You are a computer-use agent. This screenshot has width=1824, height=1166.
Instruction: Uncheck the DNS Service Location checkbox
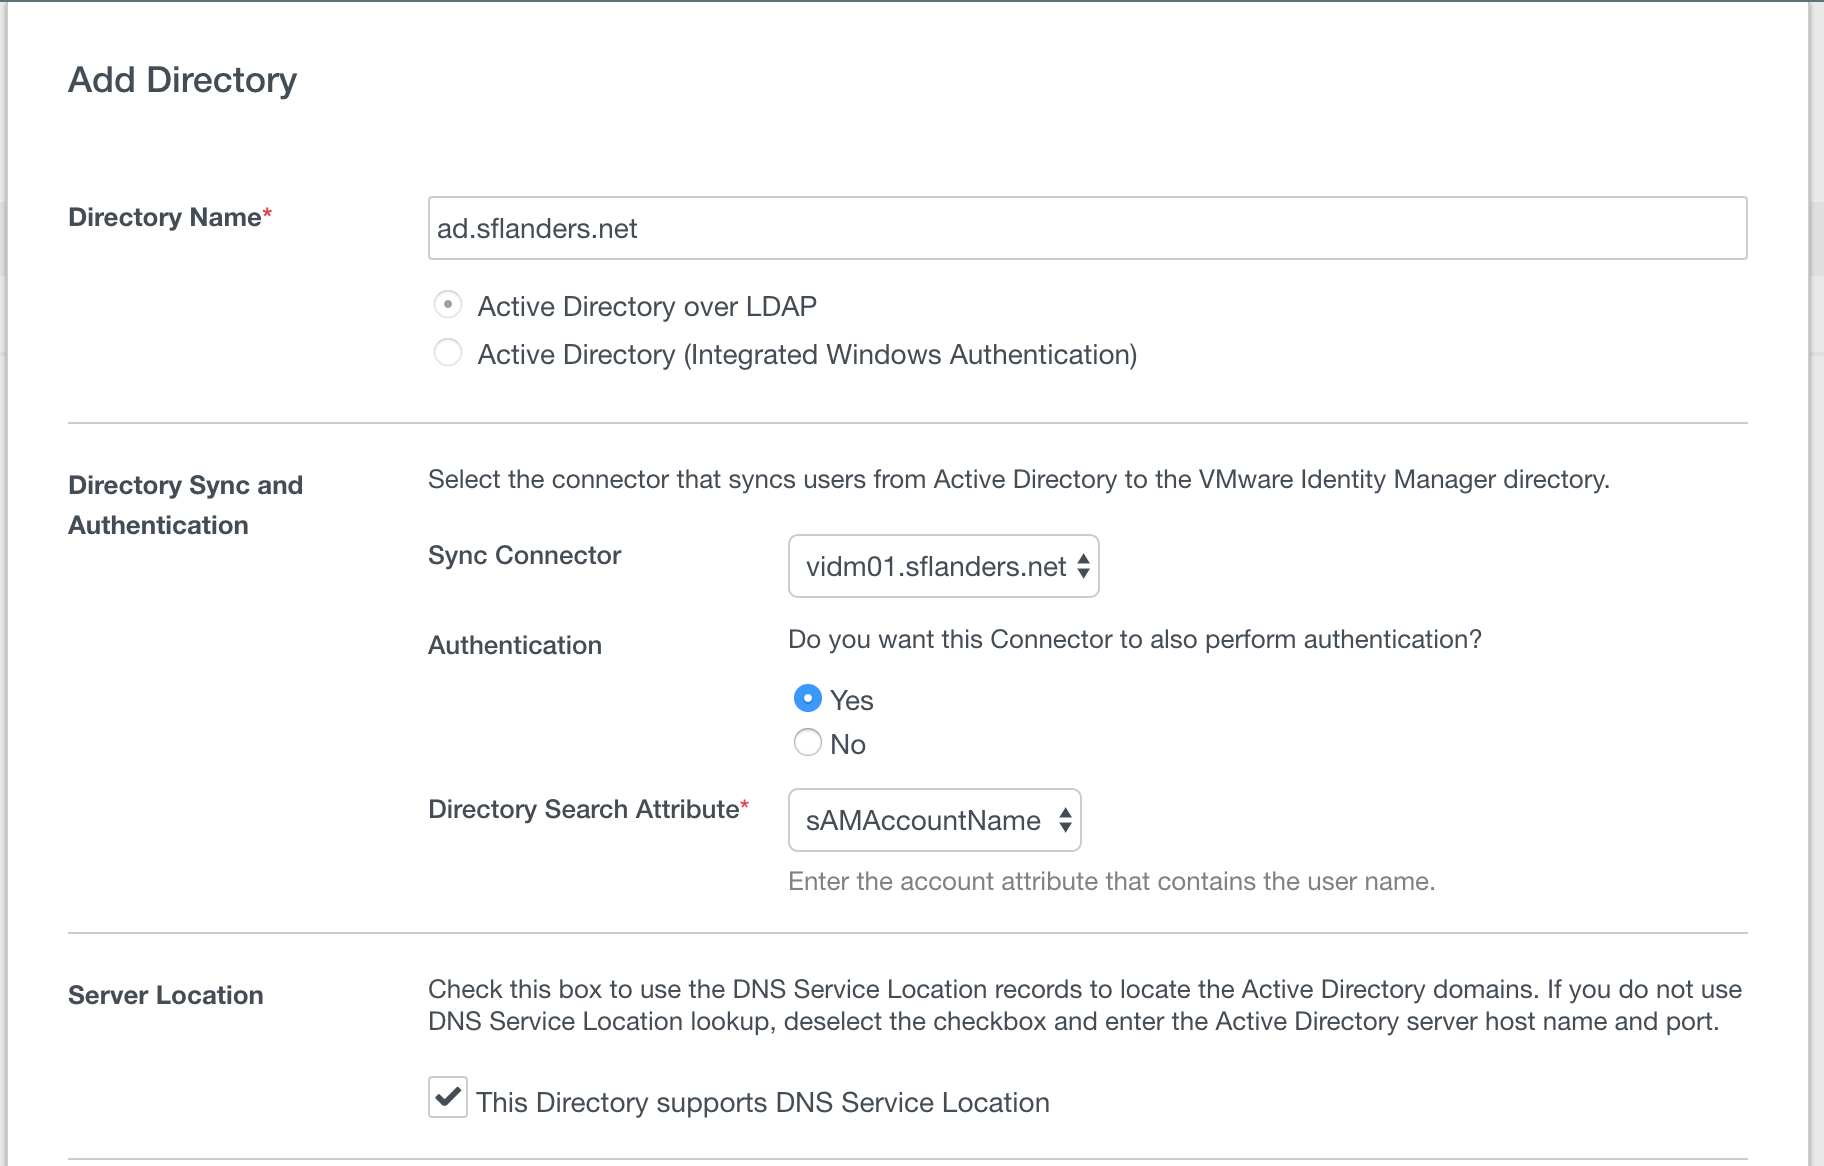click(x=447, y=1097)
